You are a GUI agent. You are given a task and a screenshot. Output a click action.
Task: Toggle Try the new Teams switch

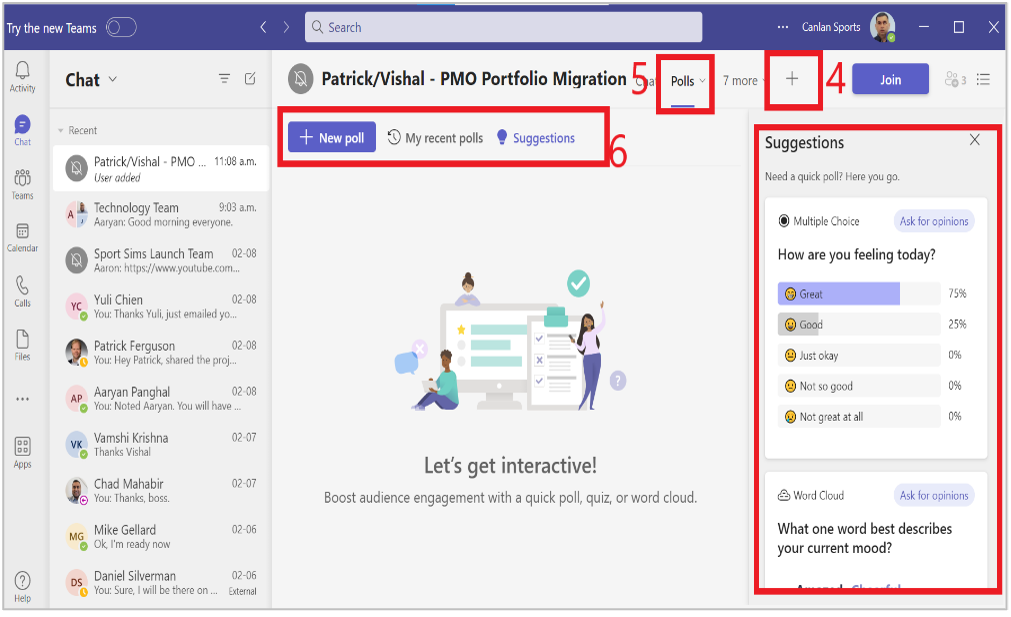pyautogui.click(x=121, y=27)
